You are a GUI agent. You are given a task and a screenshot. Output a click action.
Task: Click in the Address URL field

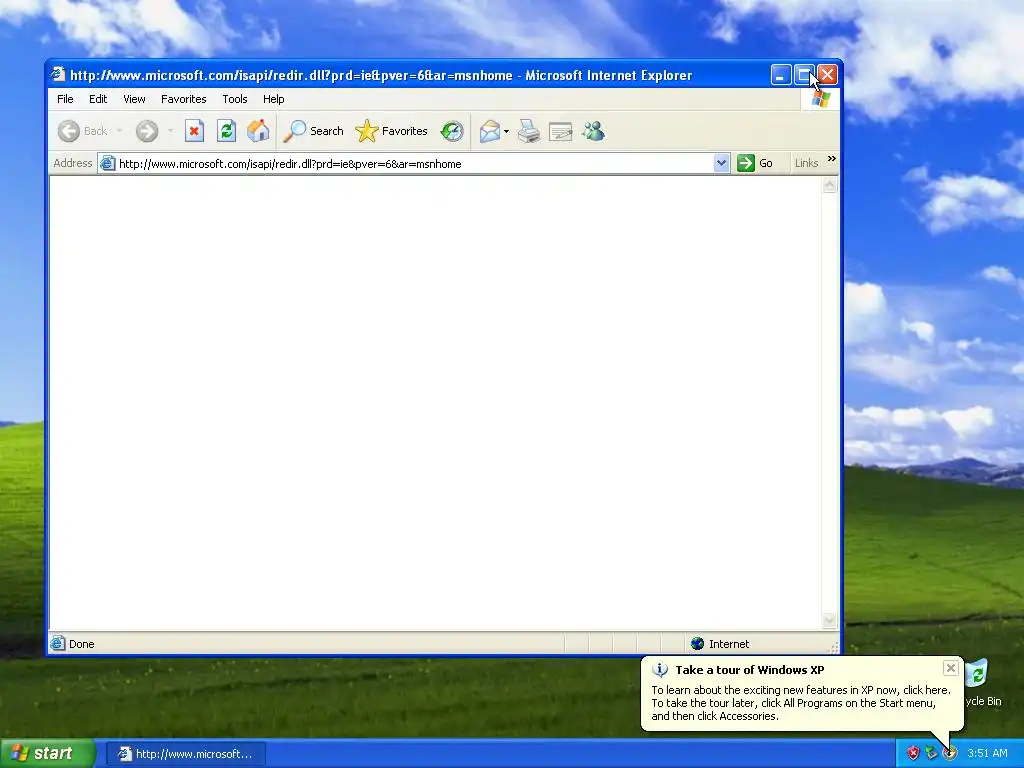click(415, 163)
